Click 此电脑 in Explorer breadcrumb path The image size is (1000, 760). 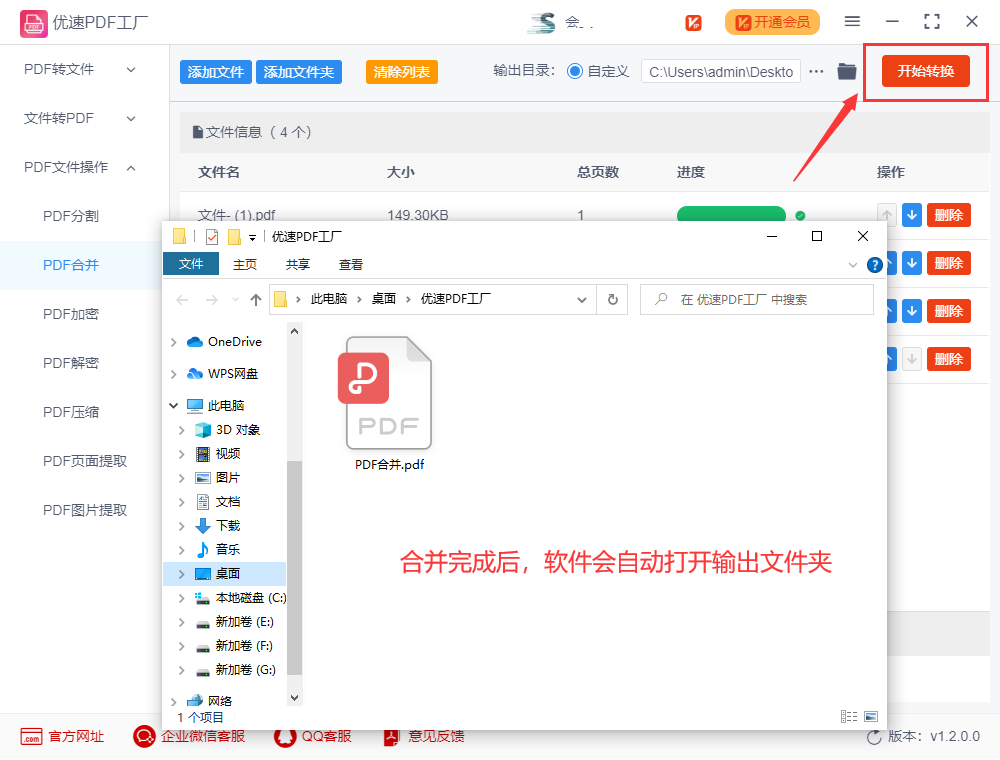328,299
